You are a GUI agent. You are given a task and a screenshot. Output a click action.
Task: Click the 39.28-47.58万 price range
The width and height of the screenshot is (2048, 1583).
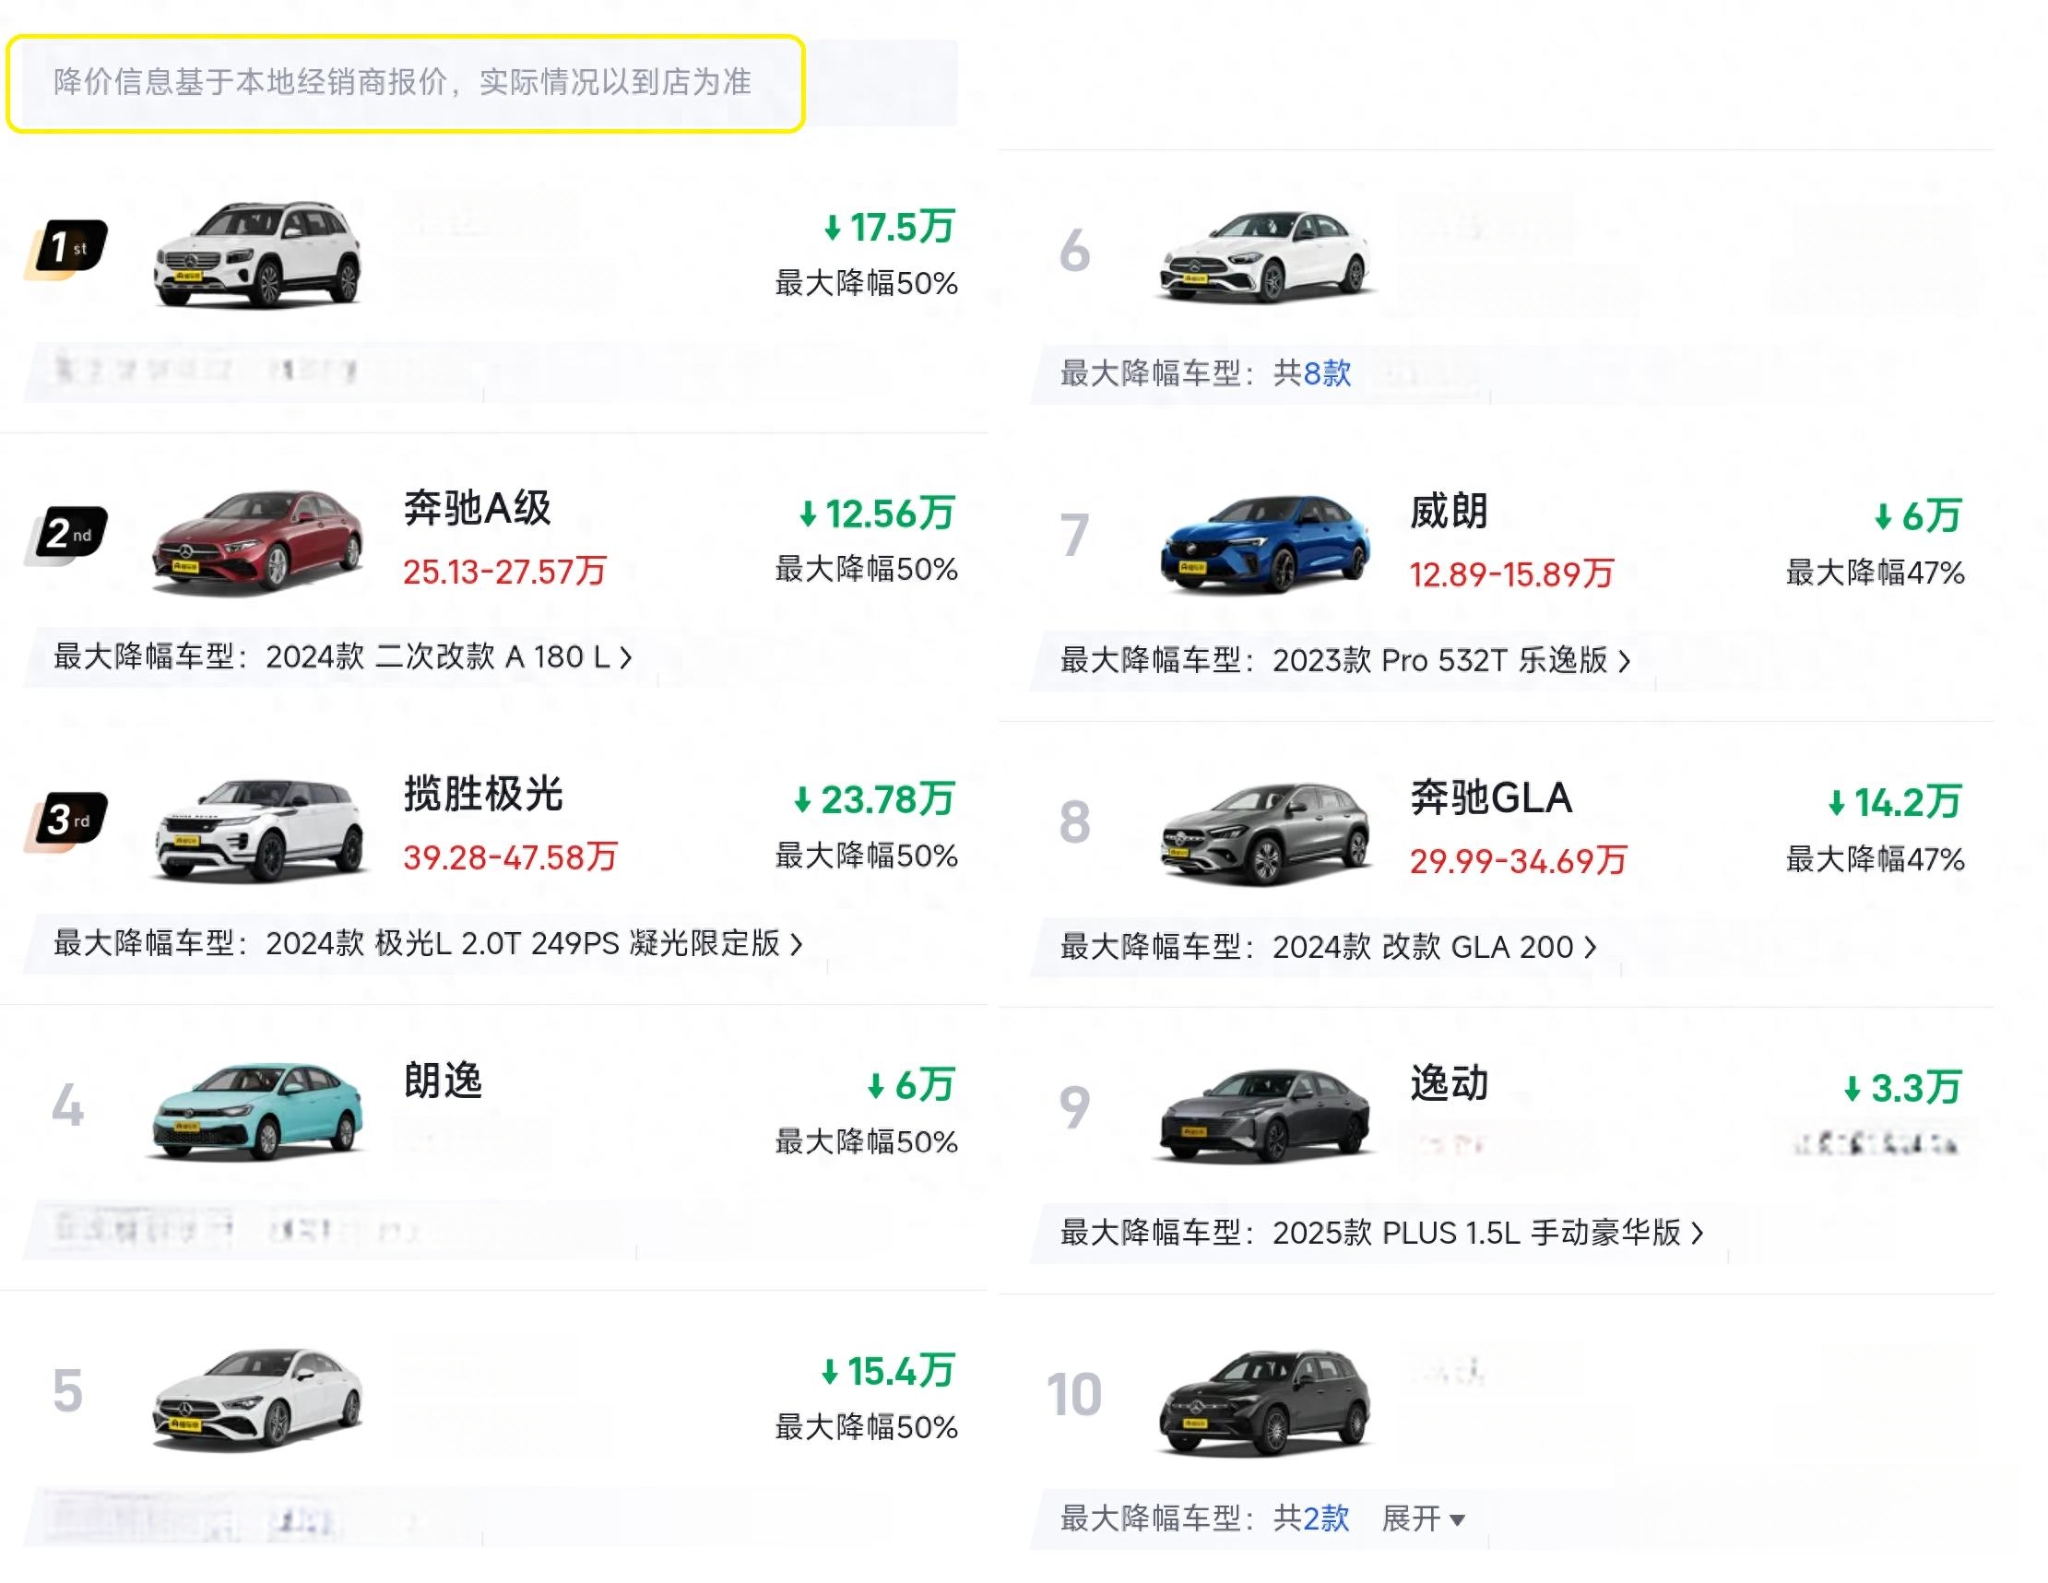point(510,857)
